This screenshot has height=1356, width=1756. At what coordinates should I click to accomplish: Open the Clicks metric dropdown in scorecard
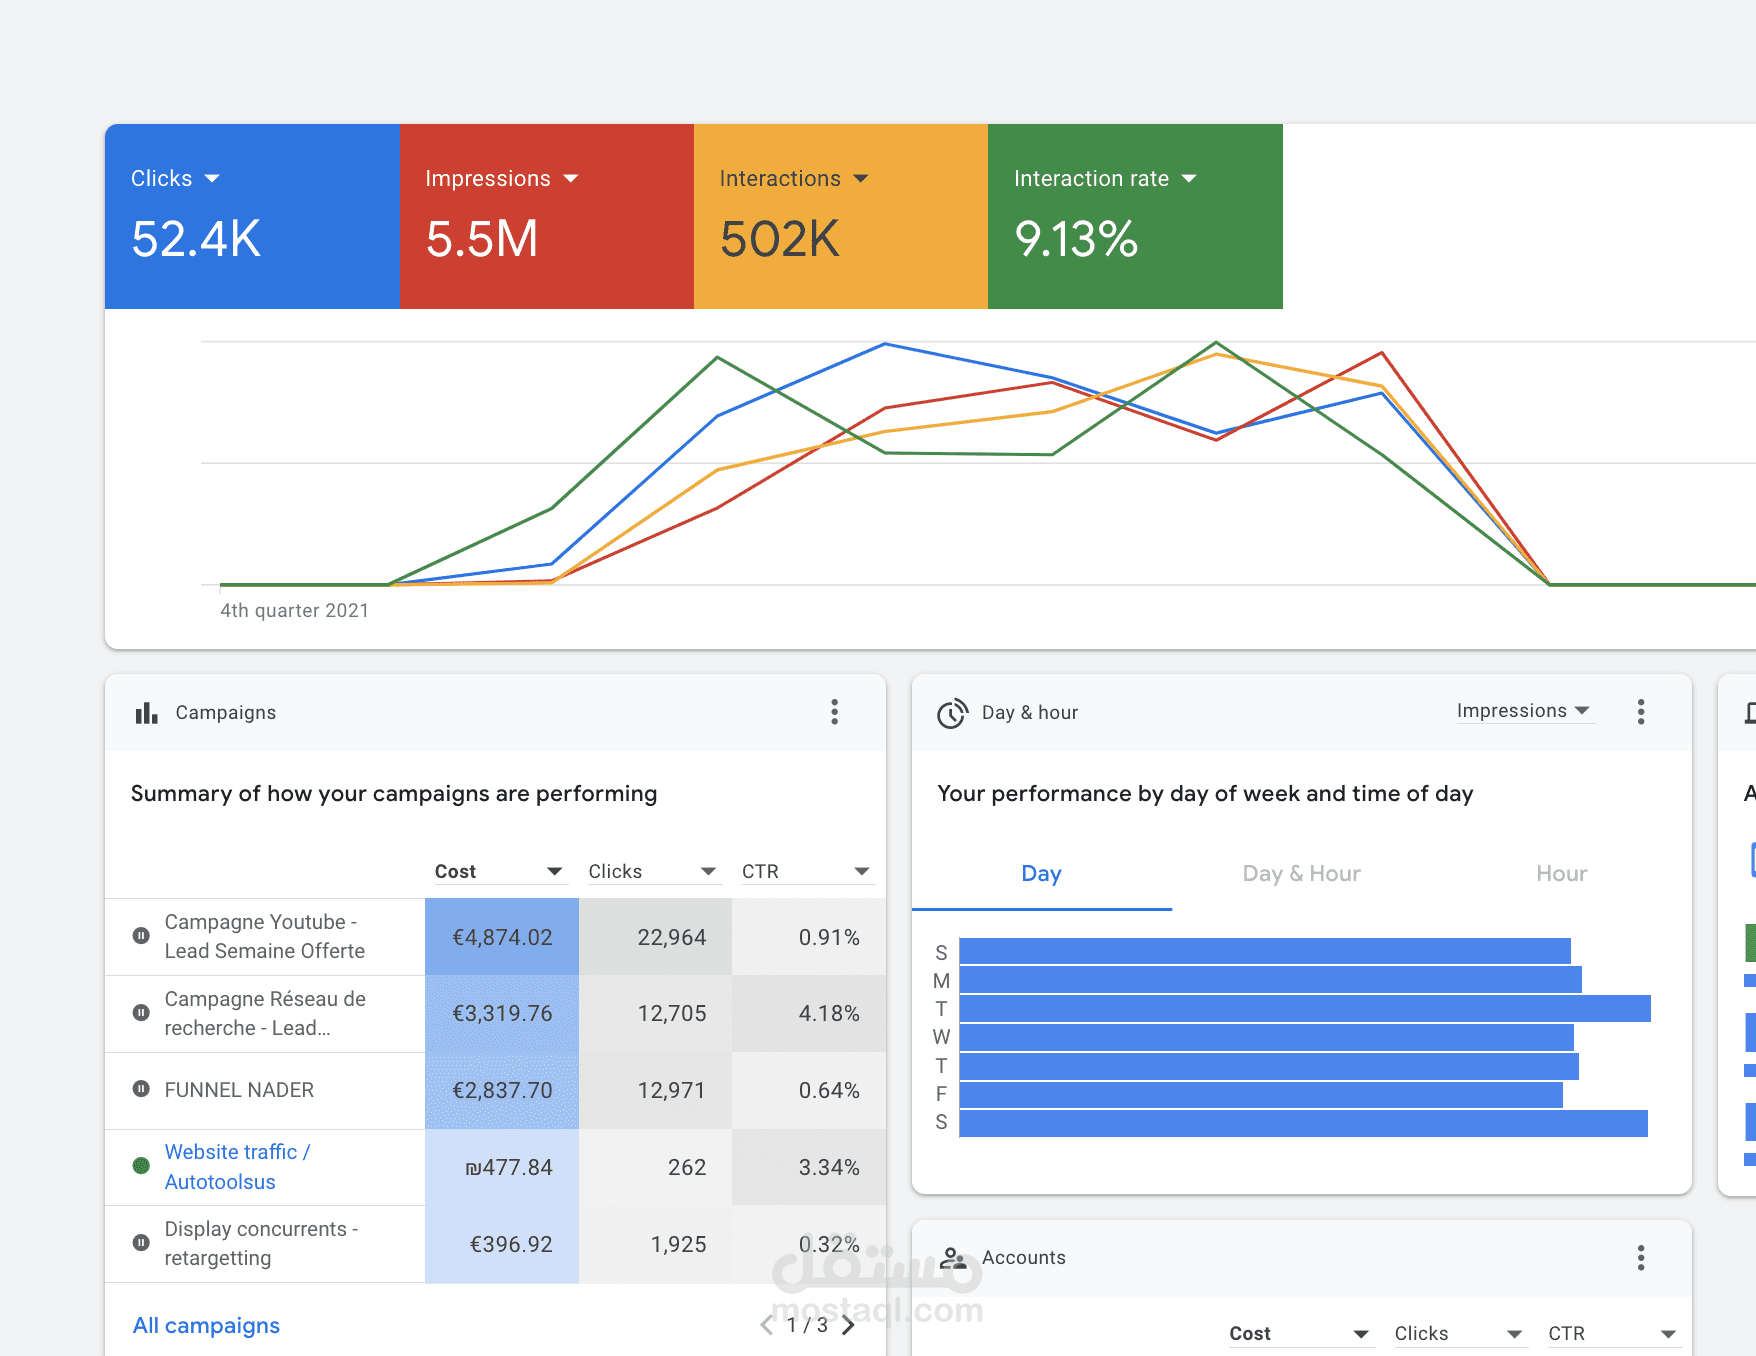click(x=175, y=178)
